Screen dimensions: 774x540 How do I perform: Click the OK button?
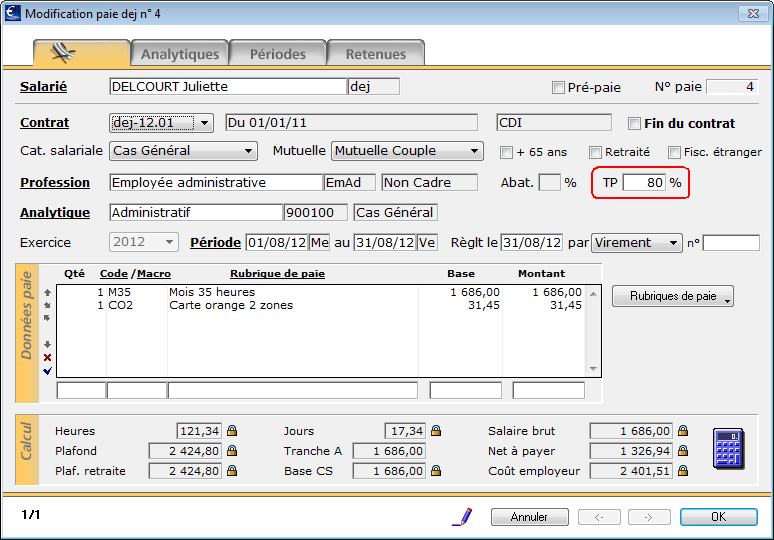[x=719, y=517]
